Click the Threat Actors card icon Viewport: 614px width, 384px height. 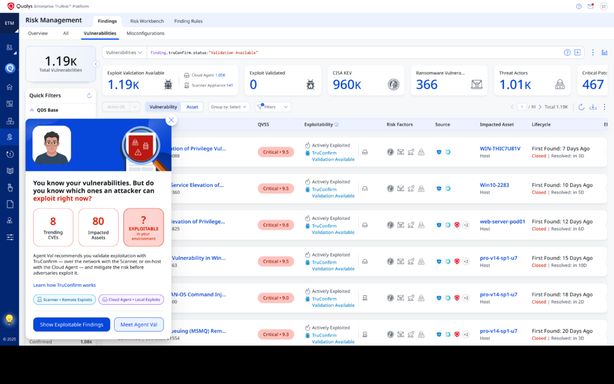pyautogui.click(x=560, y=84)
